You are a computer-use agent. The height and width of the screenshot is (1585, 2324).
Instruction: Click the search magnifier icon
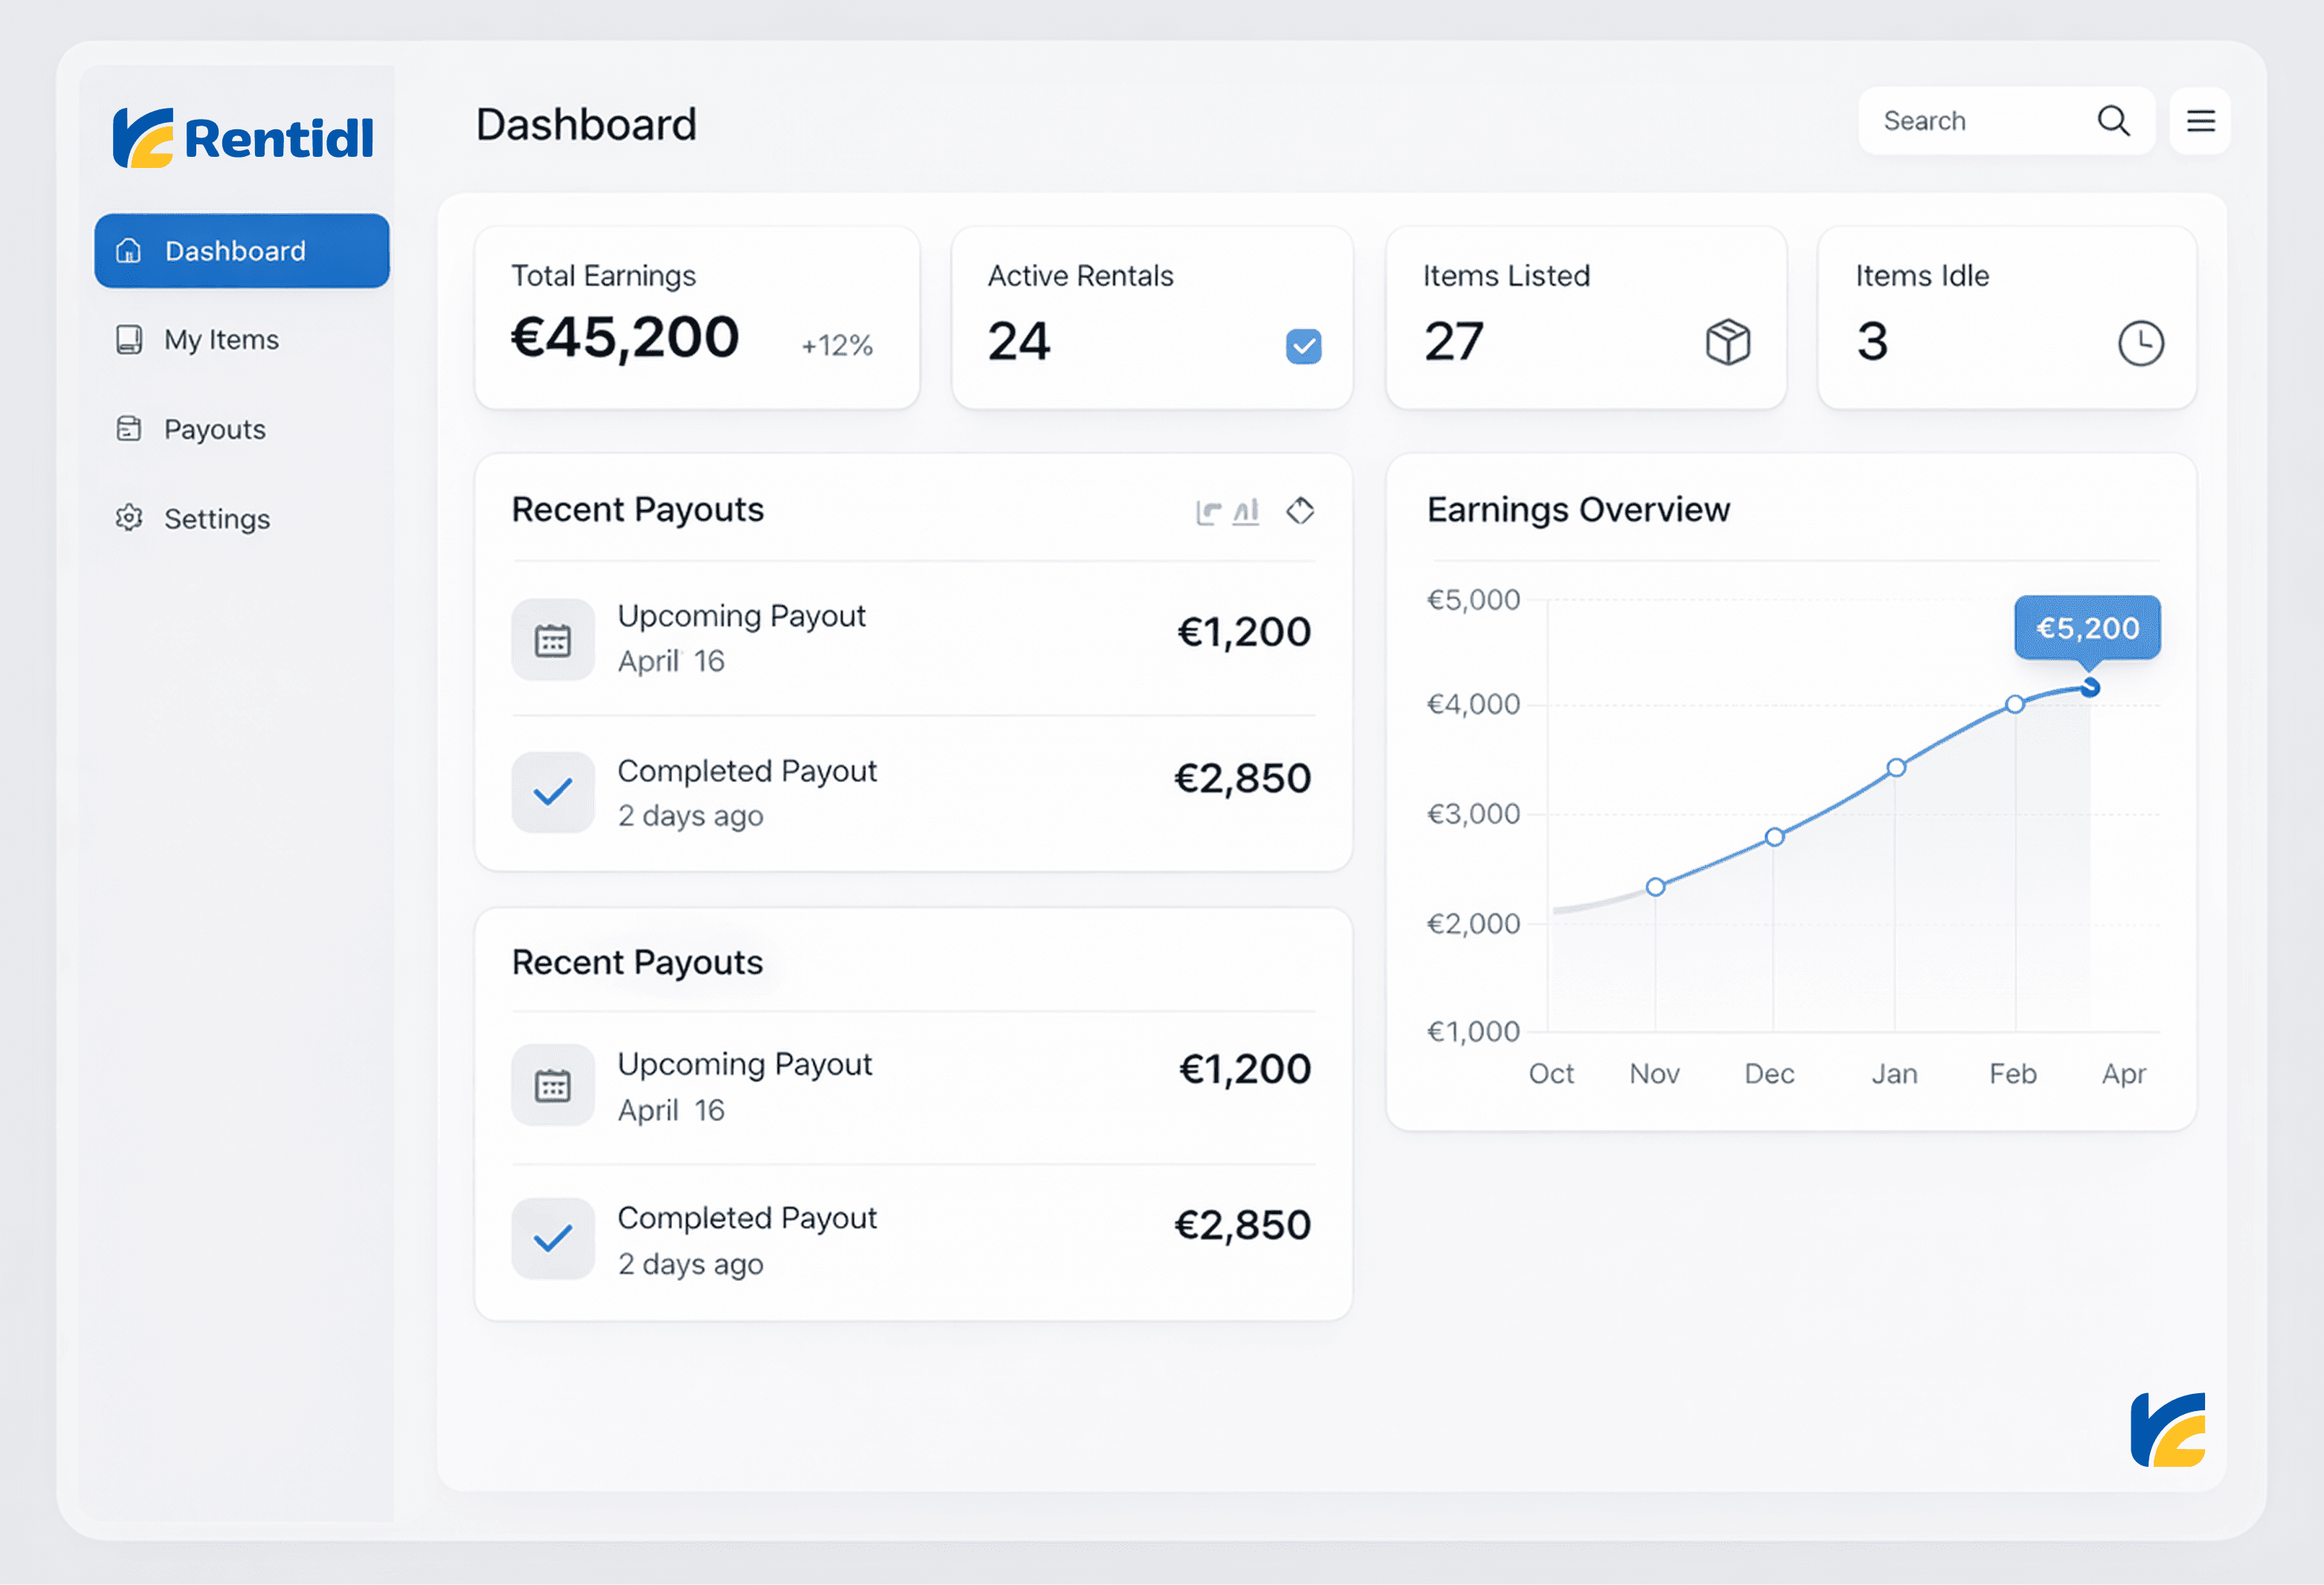tap(2113, 121)
